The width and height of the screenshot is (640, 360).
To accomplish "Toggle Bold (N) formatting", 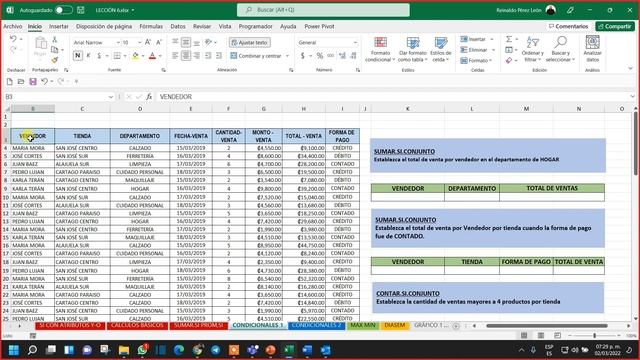I will pos(78,56).
